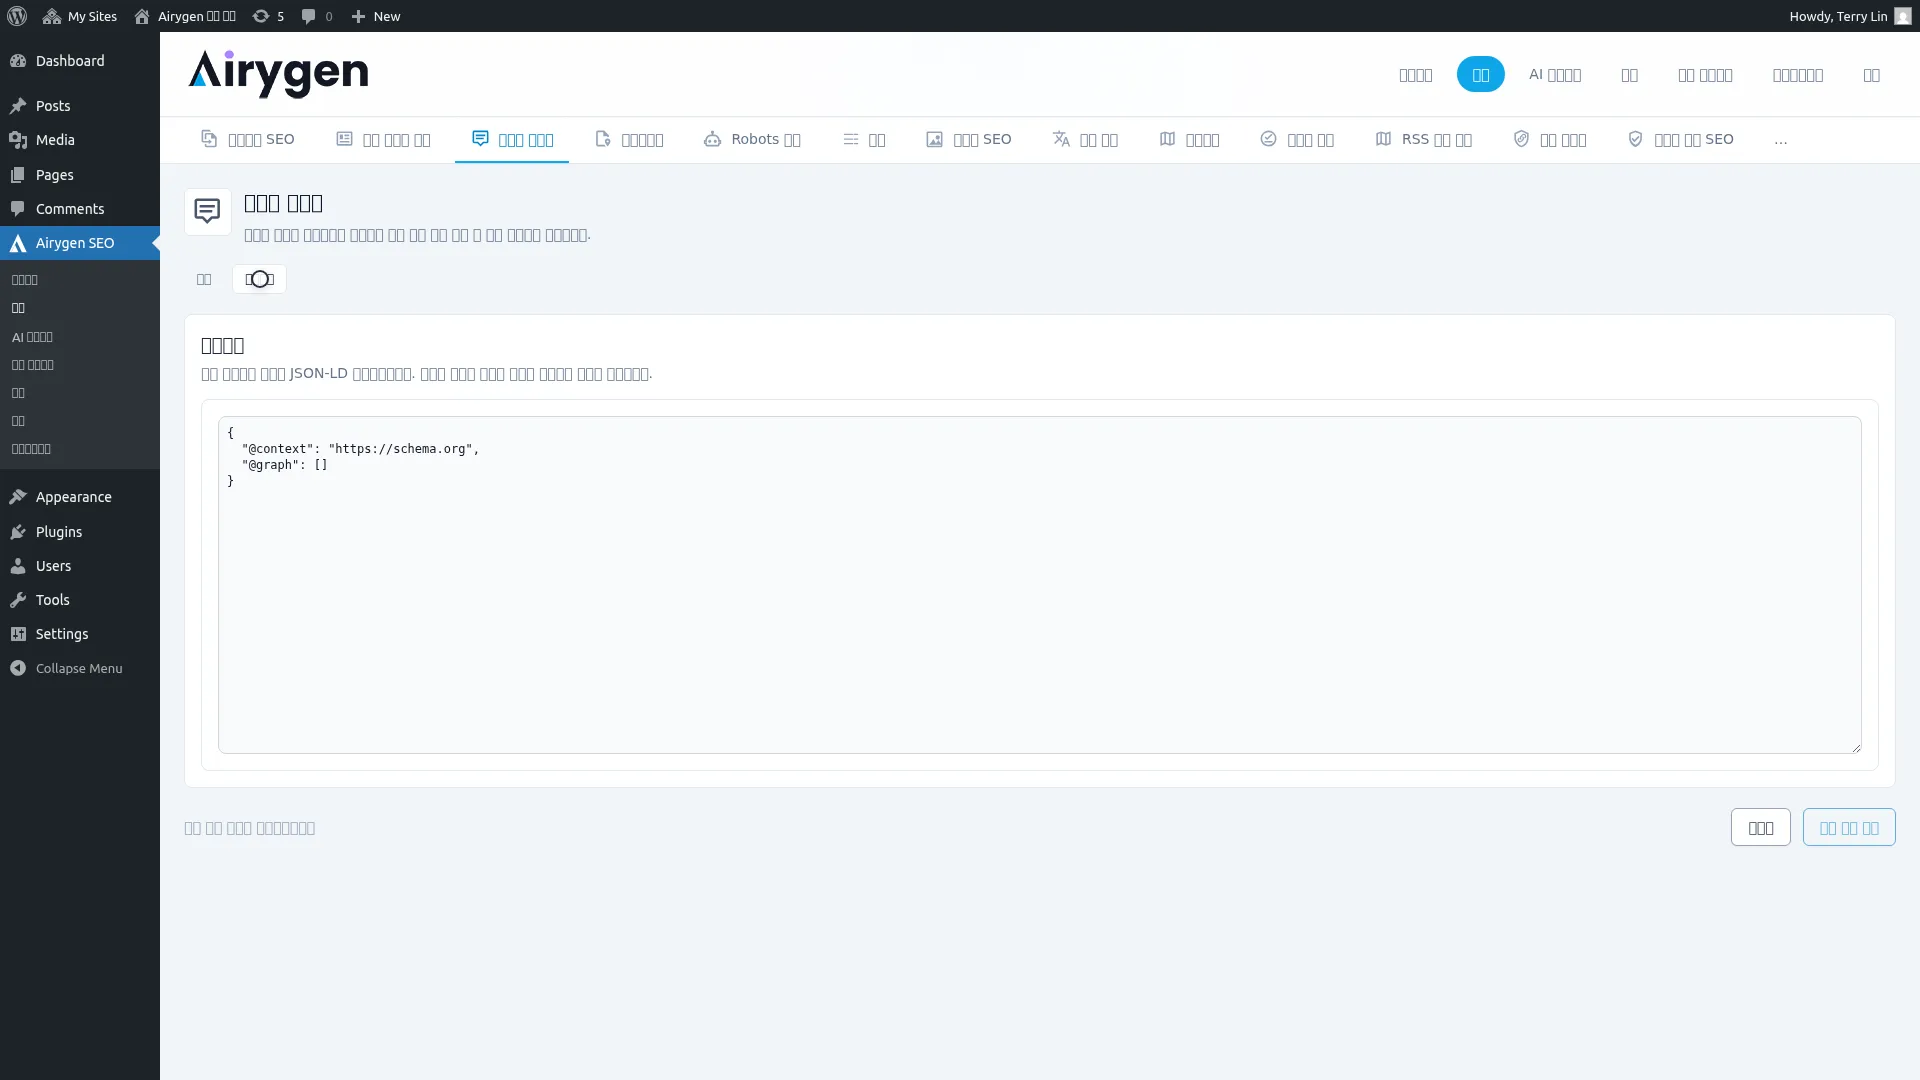Open the AI pill in the Airygen header

click(1555, 74)
